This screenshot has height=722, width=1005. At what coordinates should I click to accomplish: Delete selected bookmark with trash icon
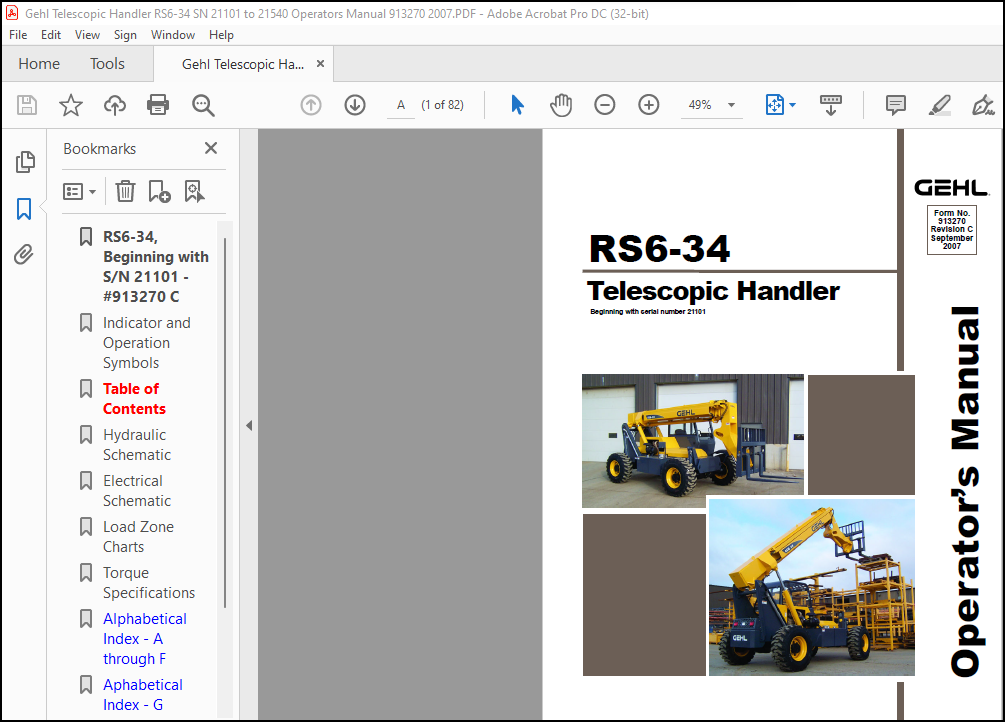[x=125, y=191]
